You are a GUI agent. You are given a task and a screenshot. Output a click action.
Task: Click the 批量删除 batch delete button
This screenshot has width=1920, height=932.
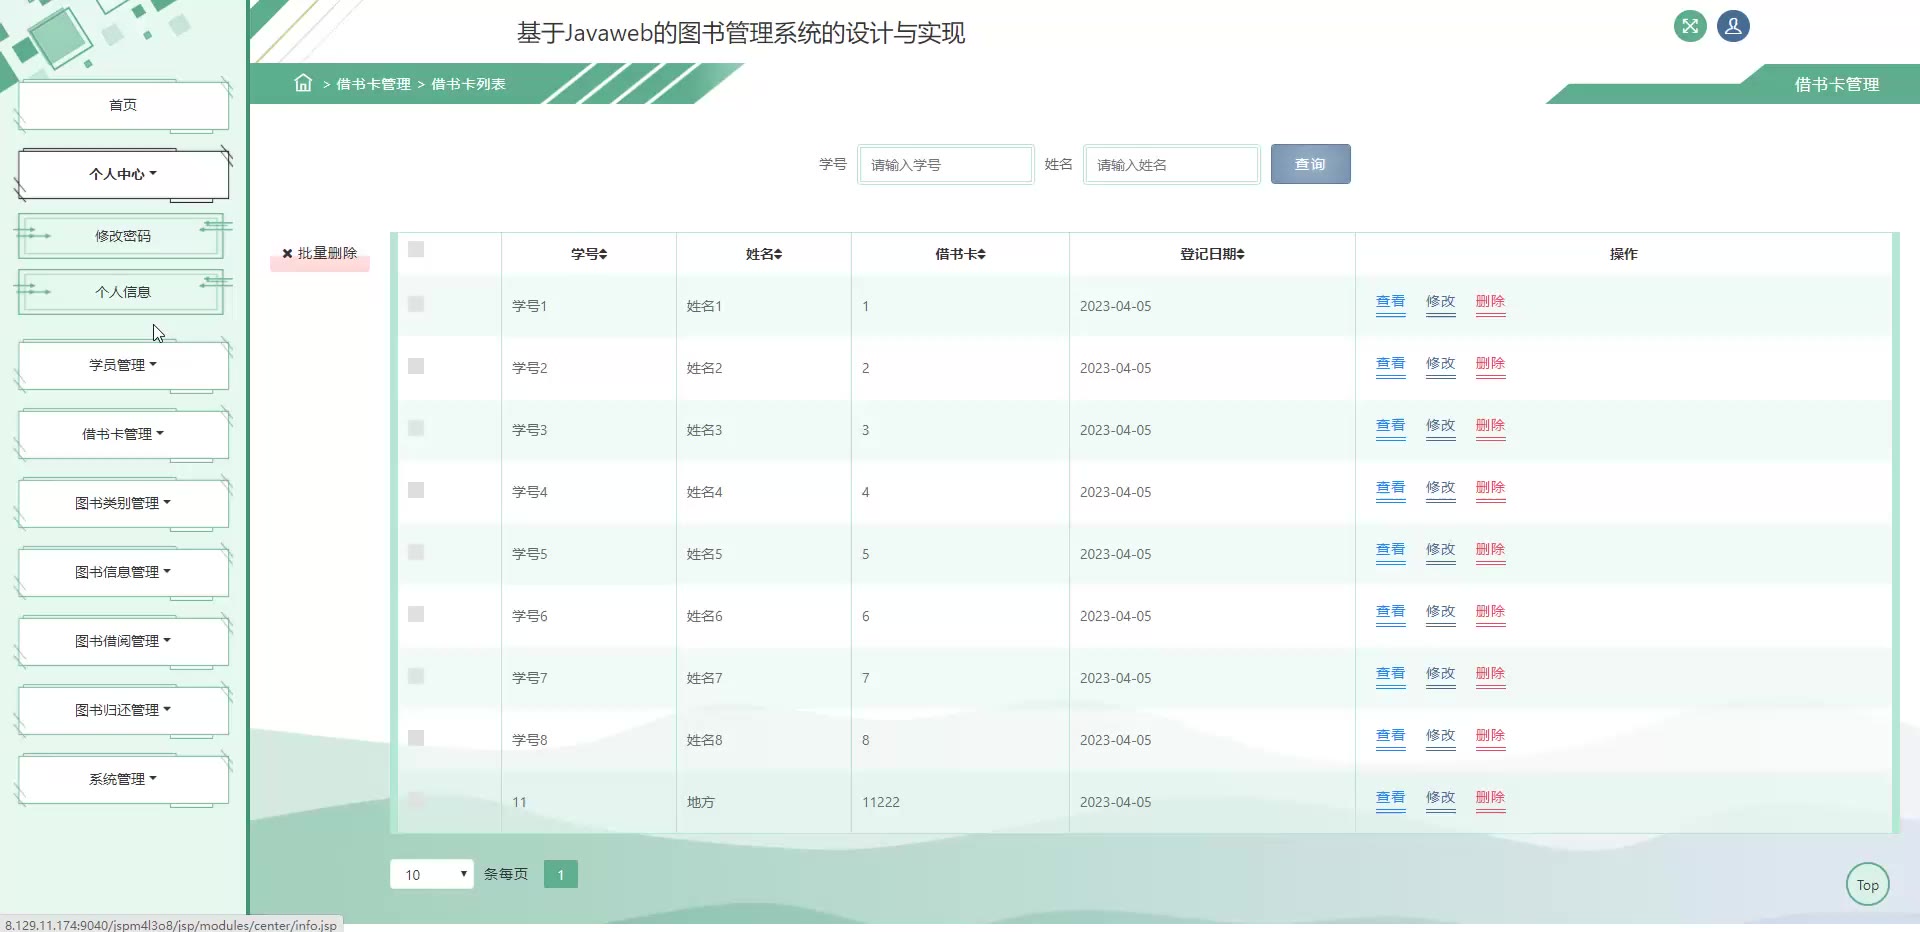[320, 254]
